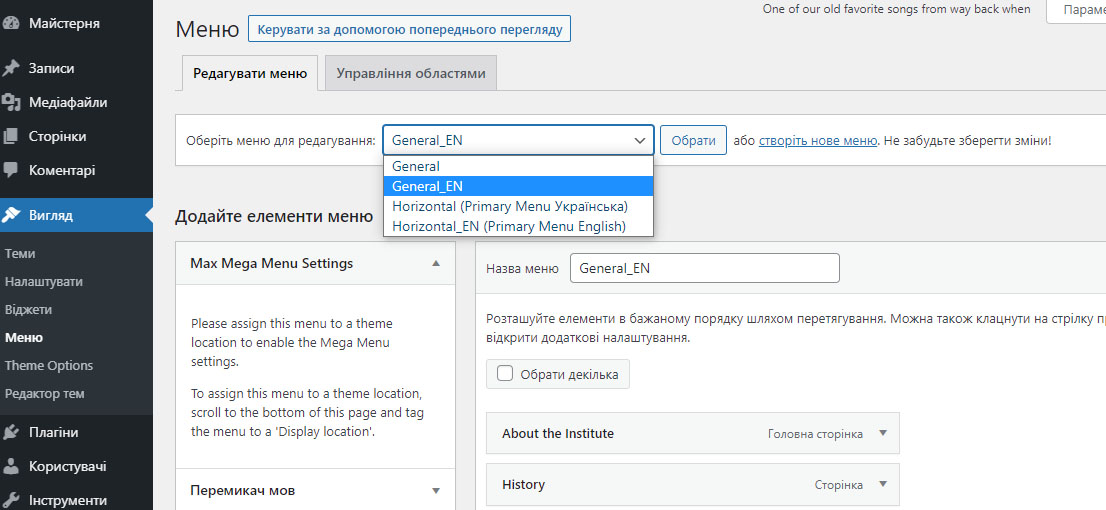Click the Медіафайли media icon
Viewport: 1106px width, 510px height.
[x=11, y=102]
